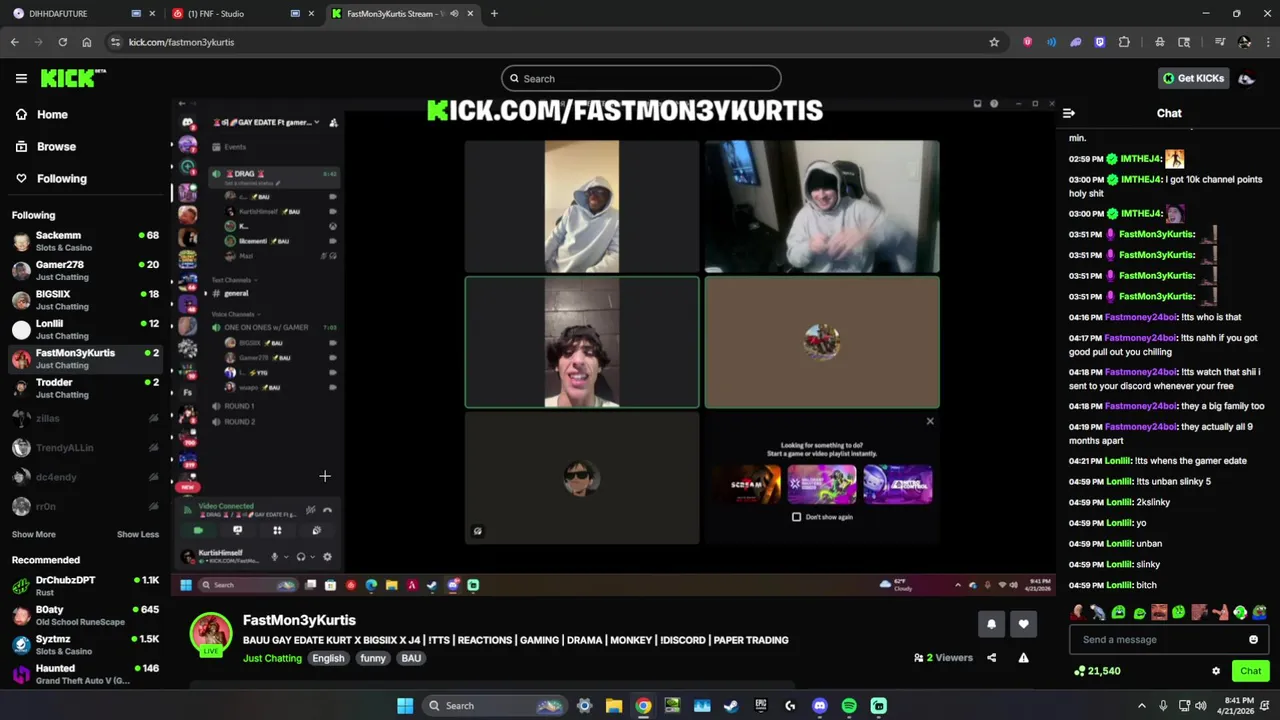Show hidden system tray icons
The image size is (1280, 720).
[1142, 706]
